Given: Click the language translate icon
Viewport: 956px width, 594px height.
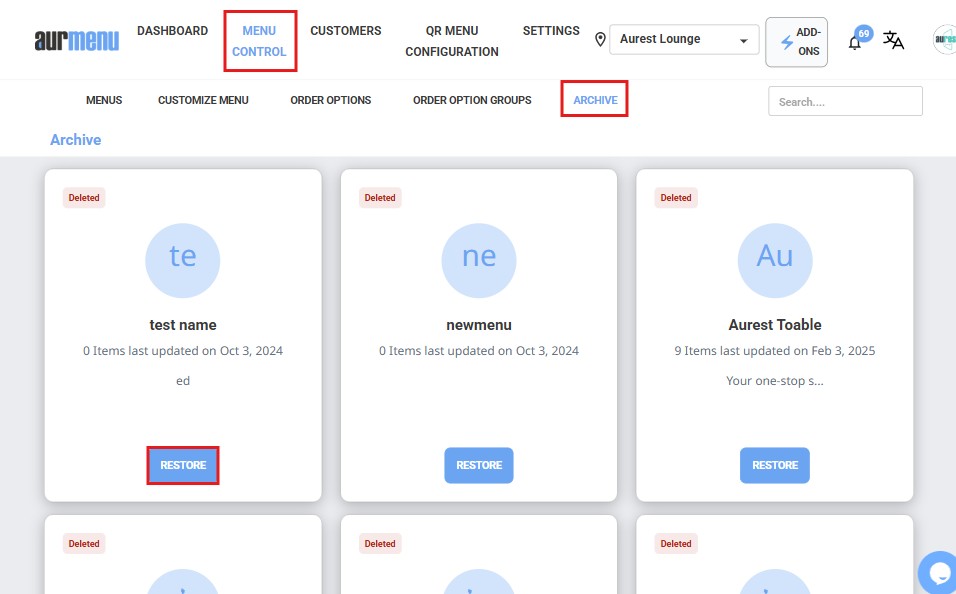Looking at the screenshot, I should [x=893, y=41].
